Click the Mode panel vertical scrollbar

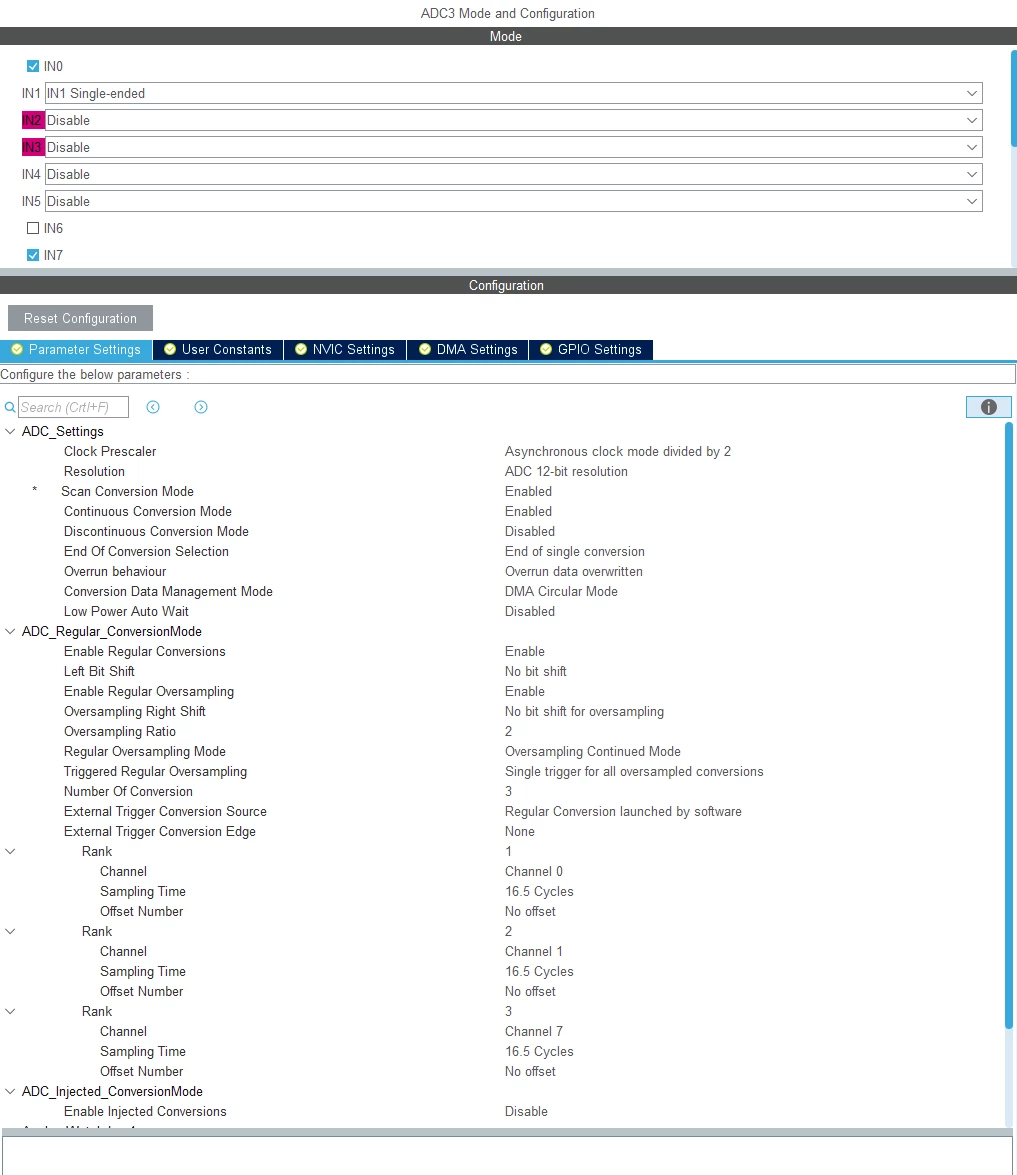coord(1013,97)
